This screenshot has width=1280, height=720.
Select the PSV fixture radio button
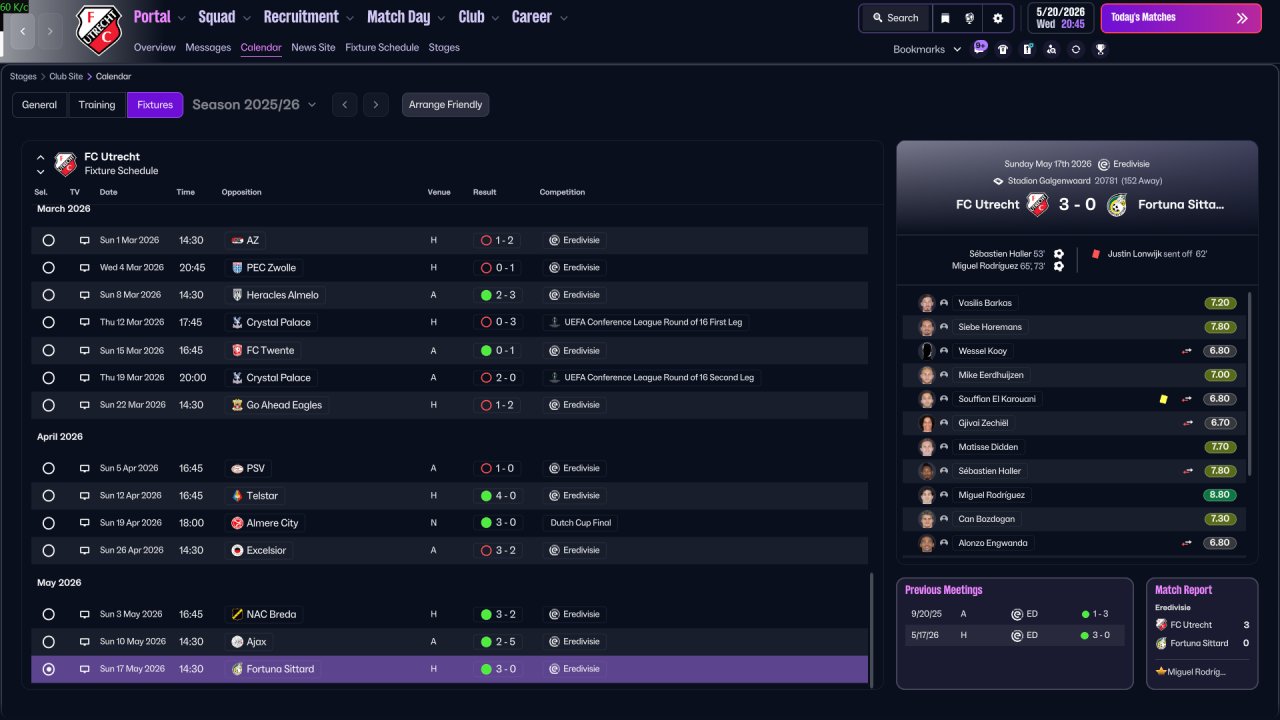48,468
